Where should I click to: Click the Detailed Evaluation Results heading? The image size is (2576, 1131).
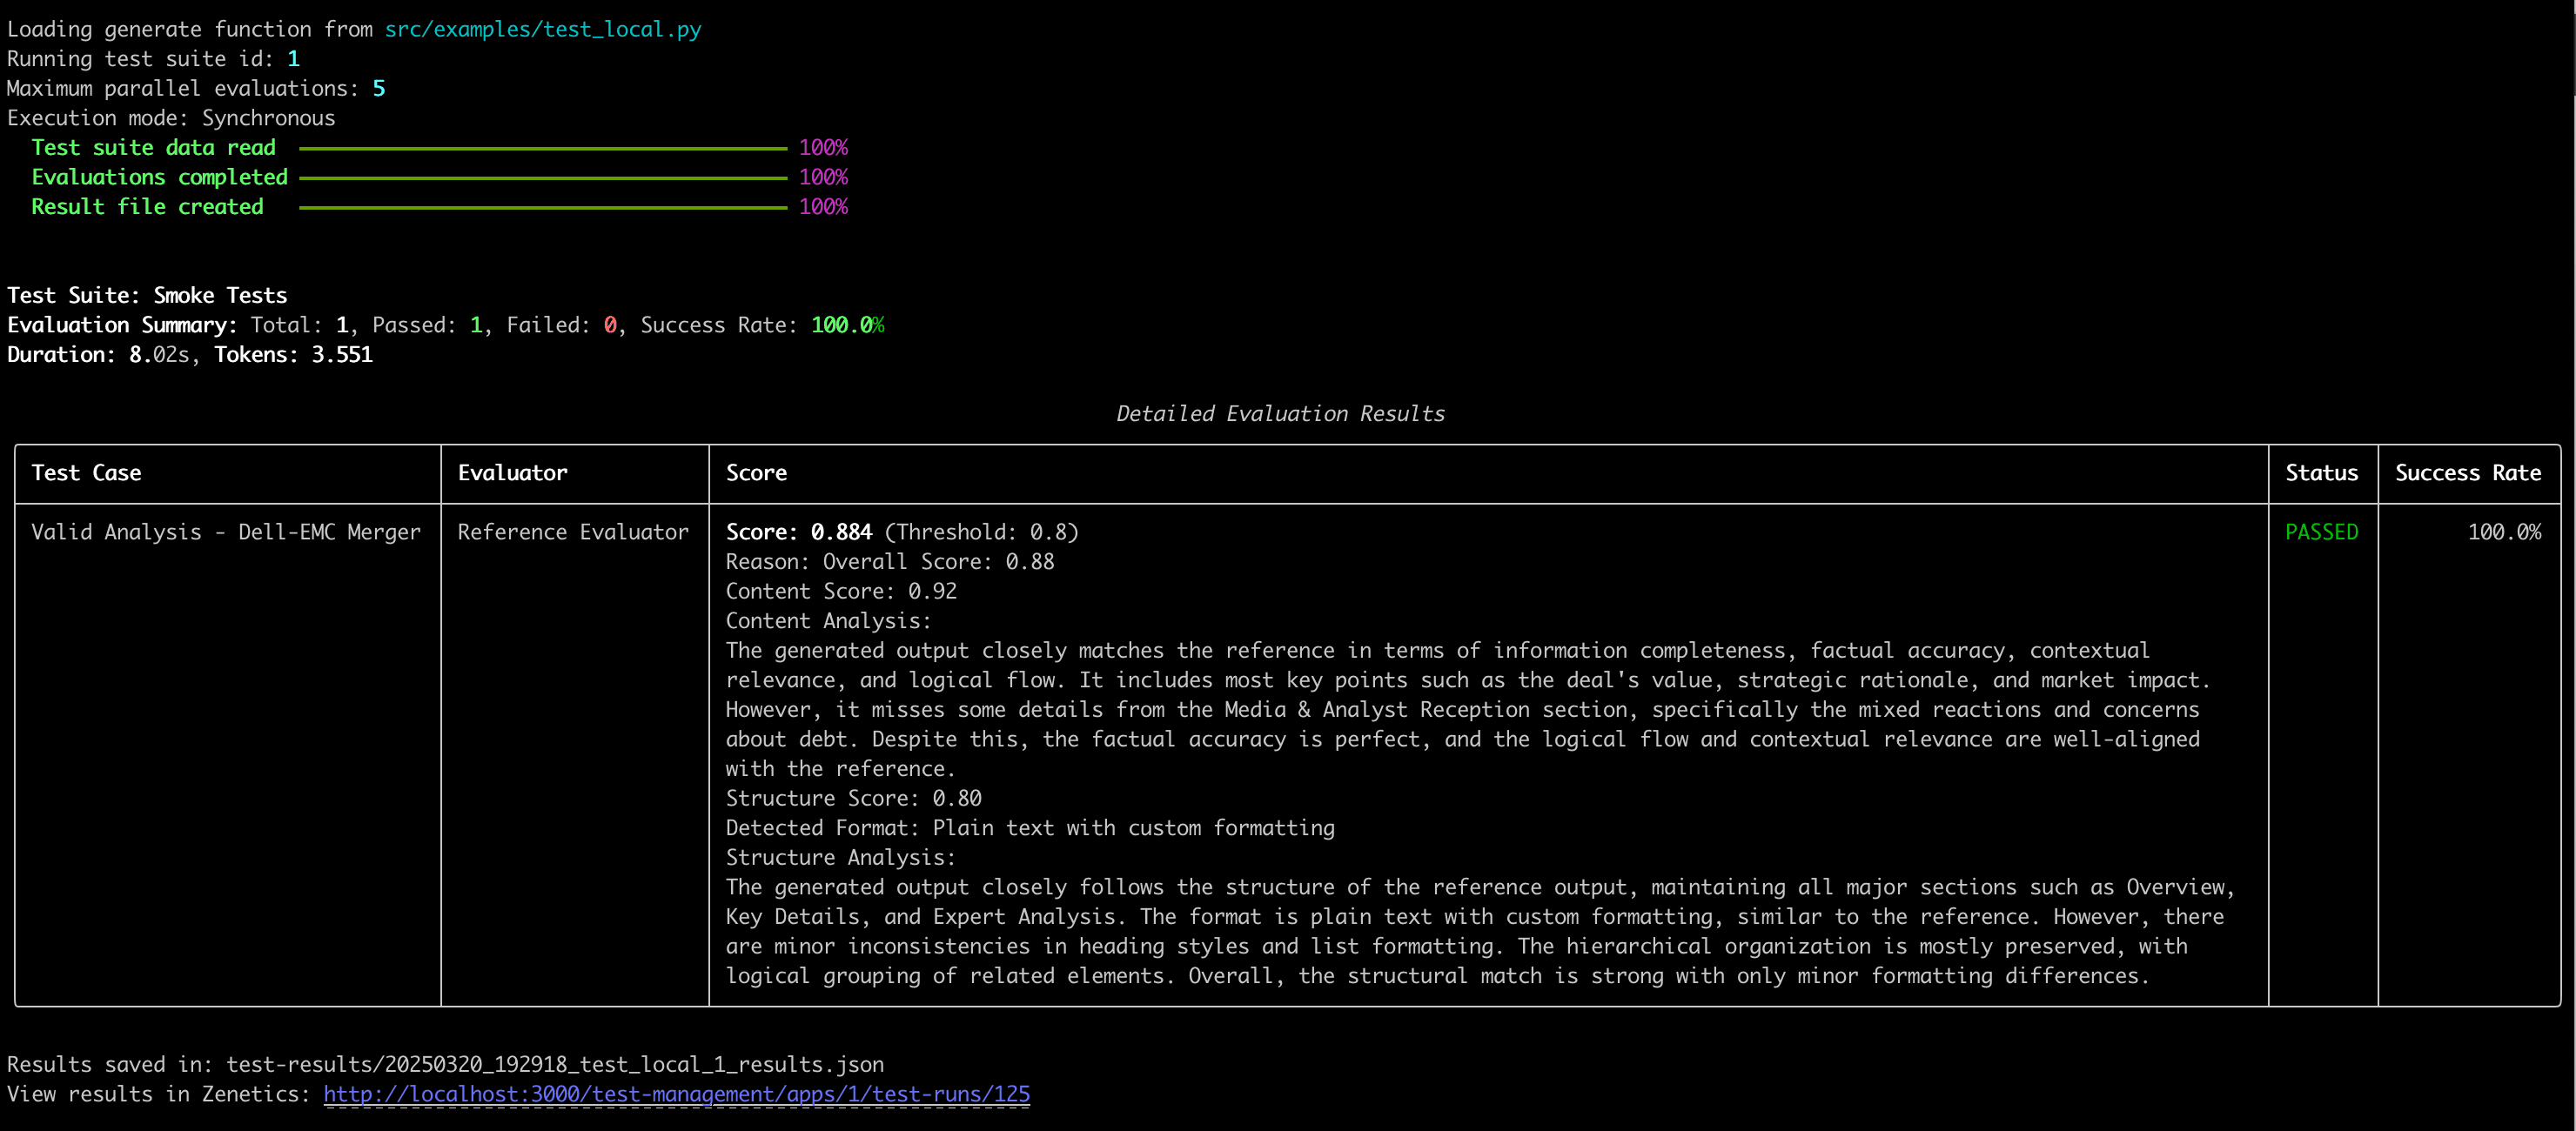1280,413
